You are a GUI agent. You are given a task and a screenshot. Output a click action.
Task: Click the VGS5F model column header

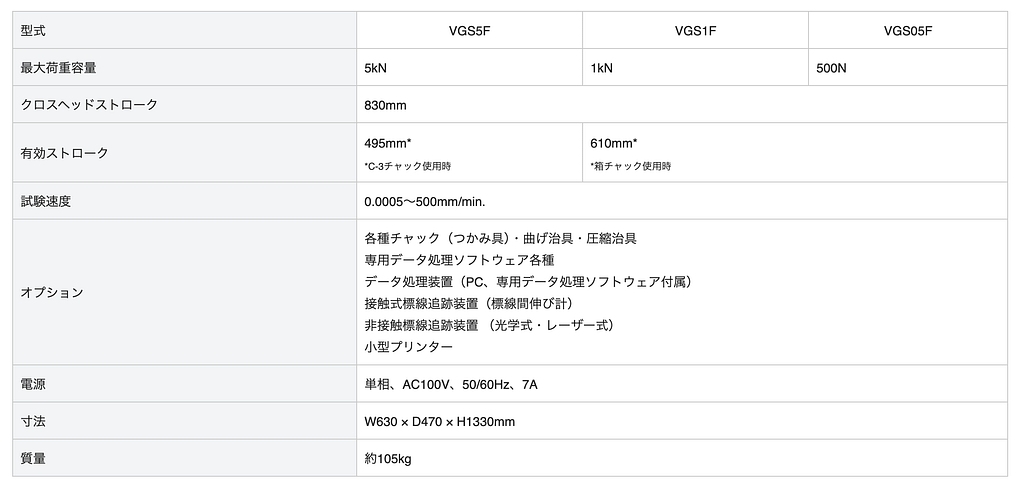[469, 31]
